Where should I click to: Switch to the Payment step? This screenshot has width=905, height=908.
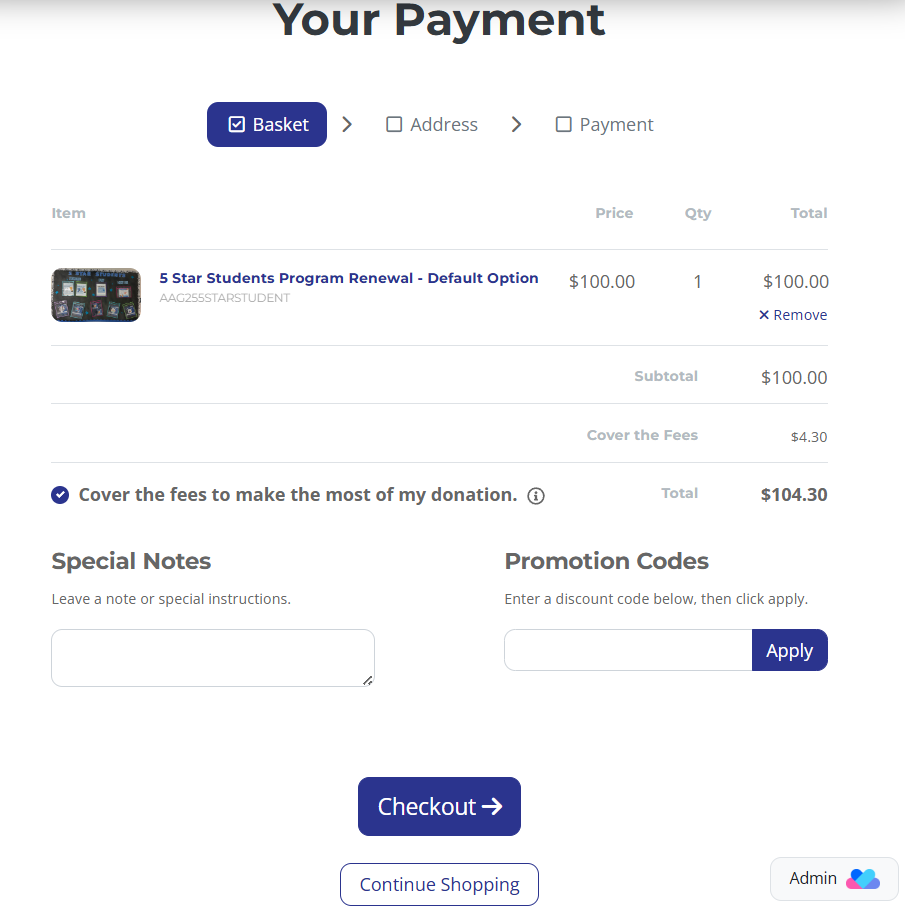pos(616,125)
